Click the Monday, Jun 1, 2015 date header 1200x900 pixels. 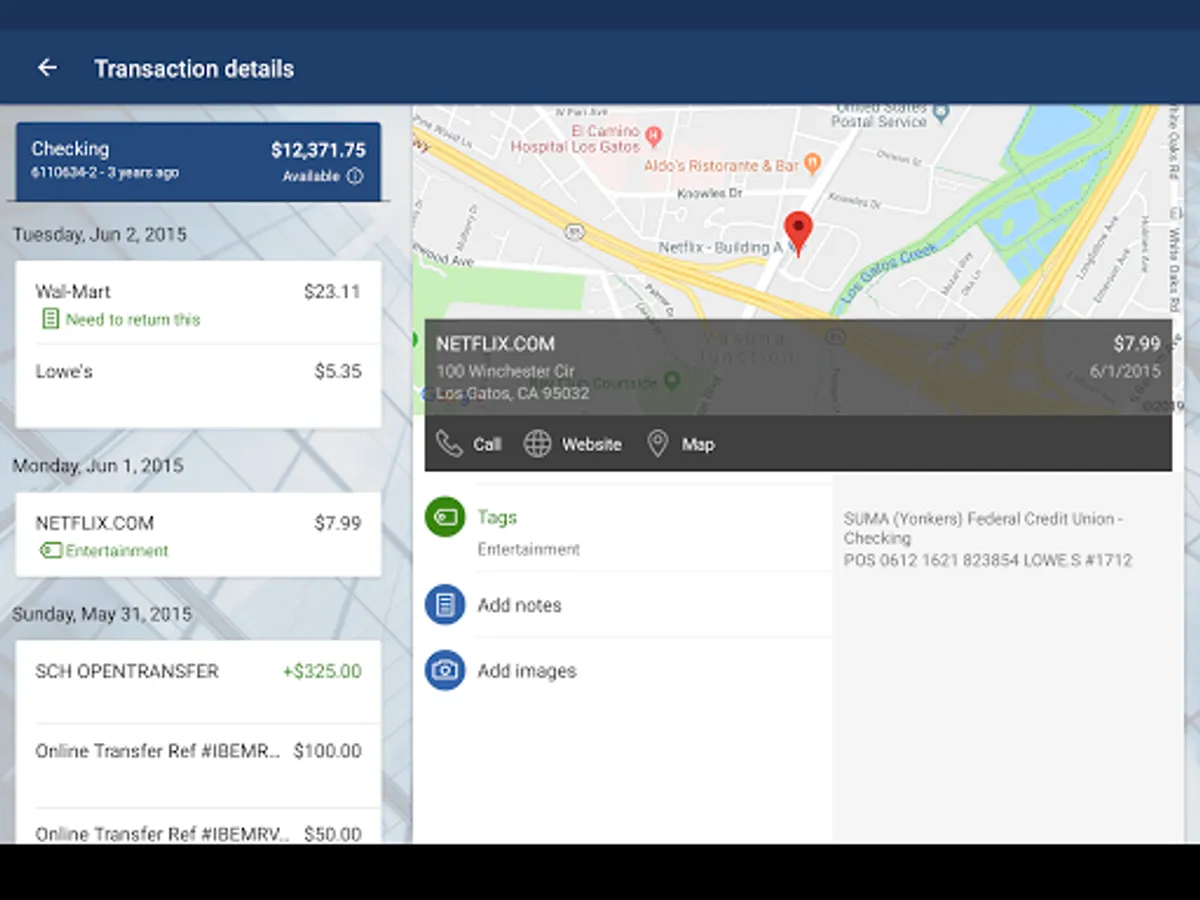[98, 466]
